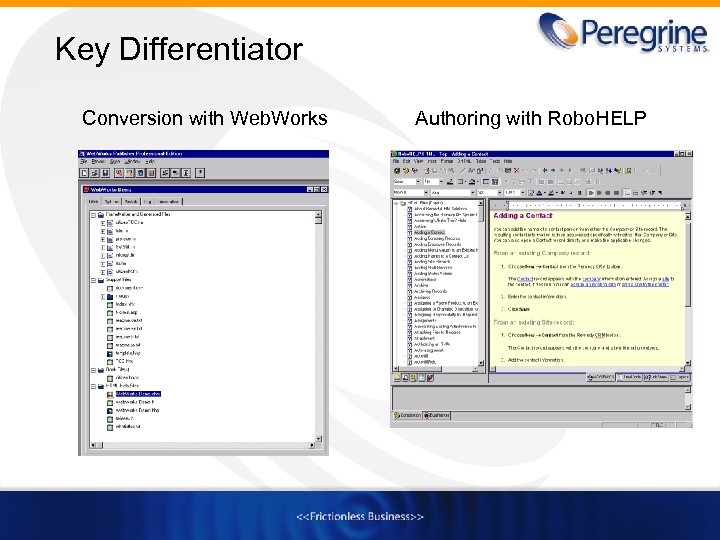Click the scroll up arrow in WebWorks file tree
This screenshot has width=720, height=540.
click(318, 214)
